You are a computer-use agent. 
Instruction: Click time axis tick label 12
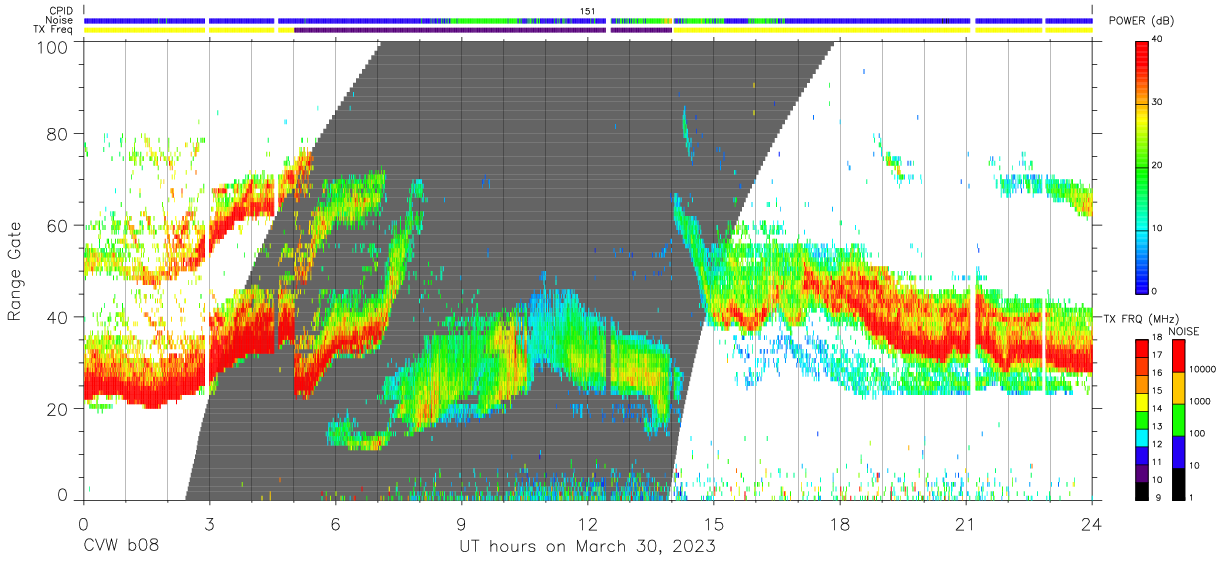(x=587, y=525)
